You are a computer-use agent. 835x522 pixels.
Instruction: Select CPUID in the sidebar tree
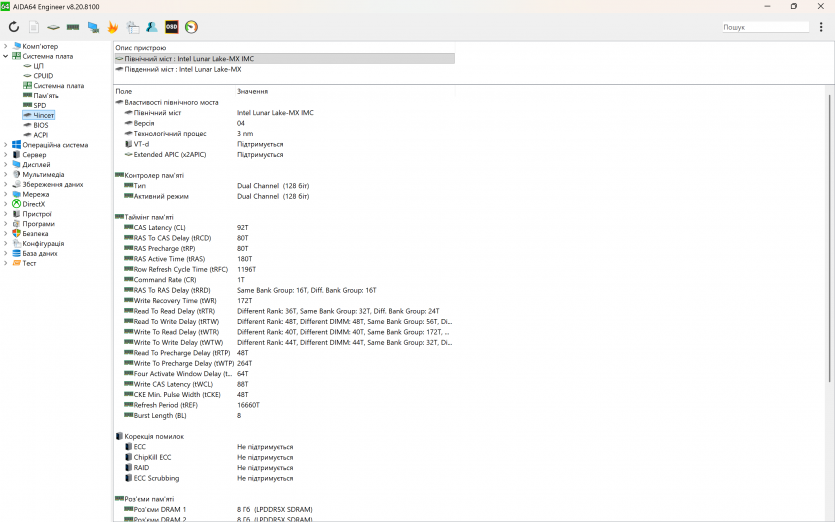(43, 76)
